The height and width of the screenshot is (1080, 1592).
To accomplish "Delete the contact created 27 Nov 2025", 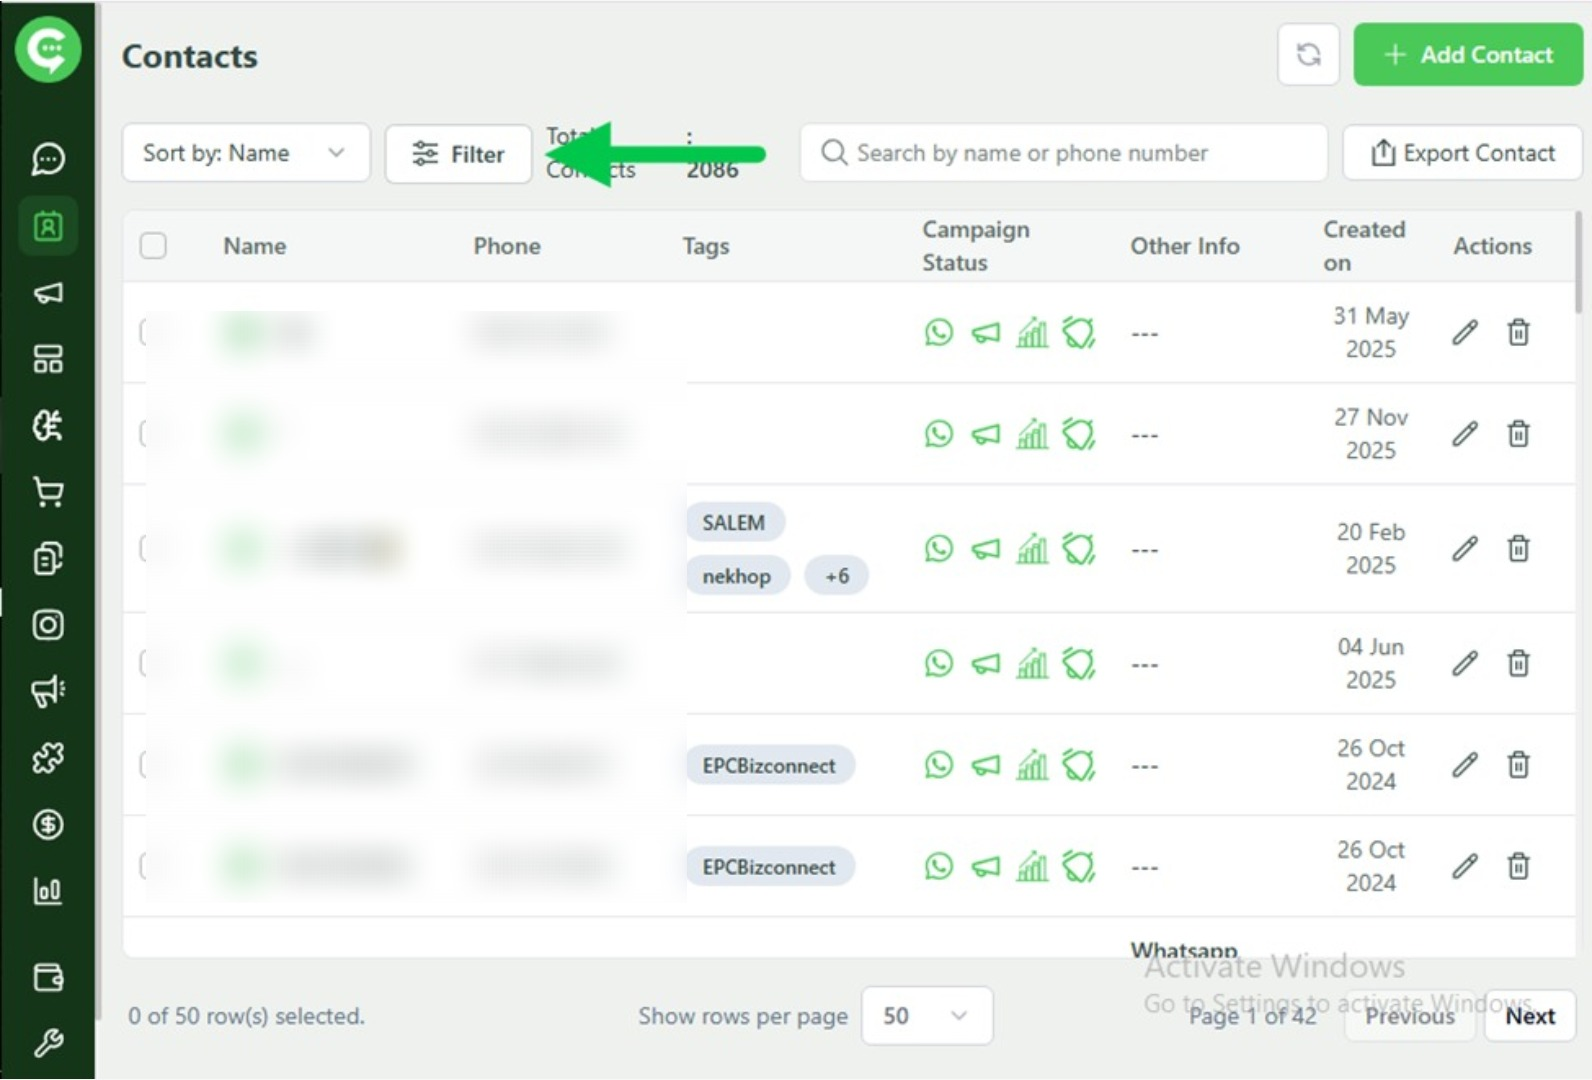I will [x=1518, y=433].
